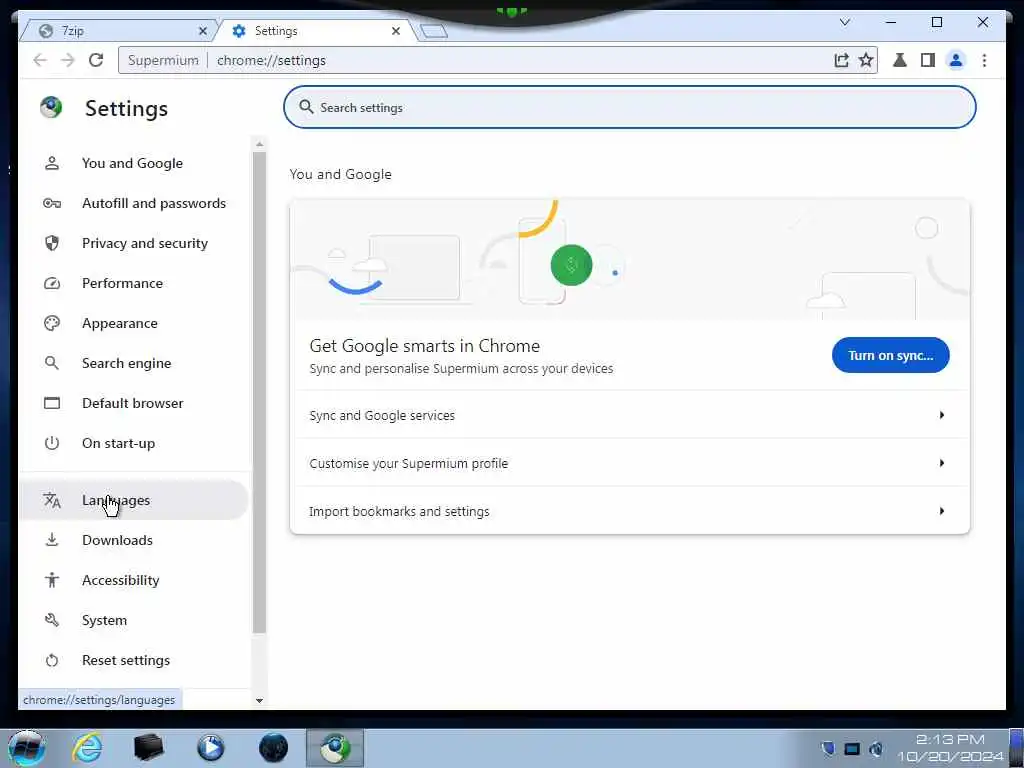The image size is (1024, 768).
Task: Open Privacy and security section
Action: click(x=134, y=243)
